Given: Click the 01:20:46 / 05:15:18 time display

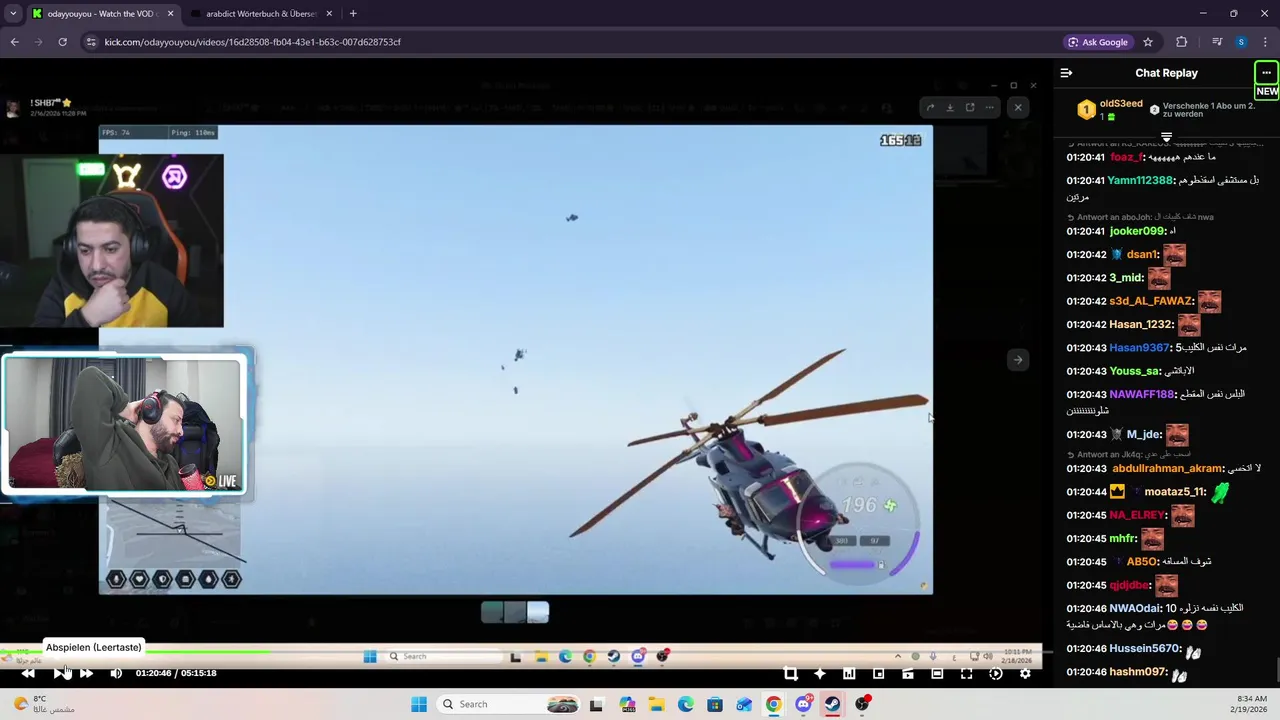Looking at the screenshot, I should 176,673.
